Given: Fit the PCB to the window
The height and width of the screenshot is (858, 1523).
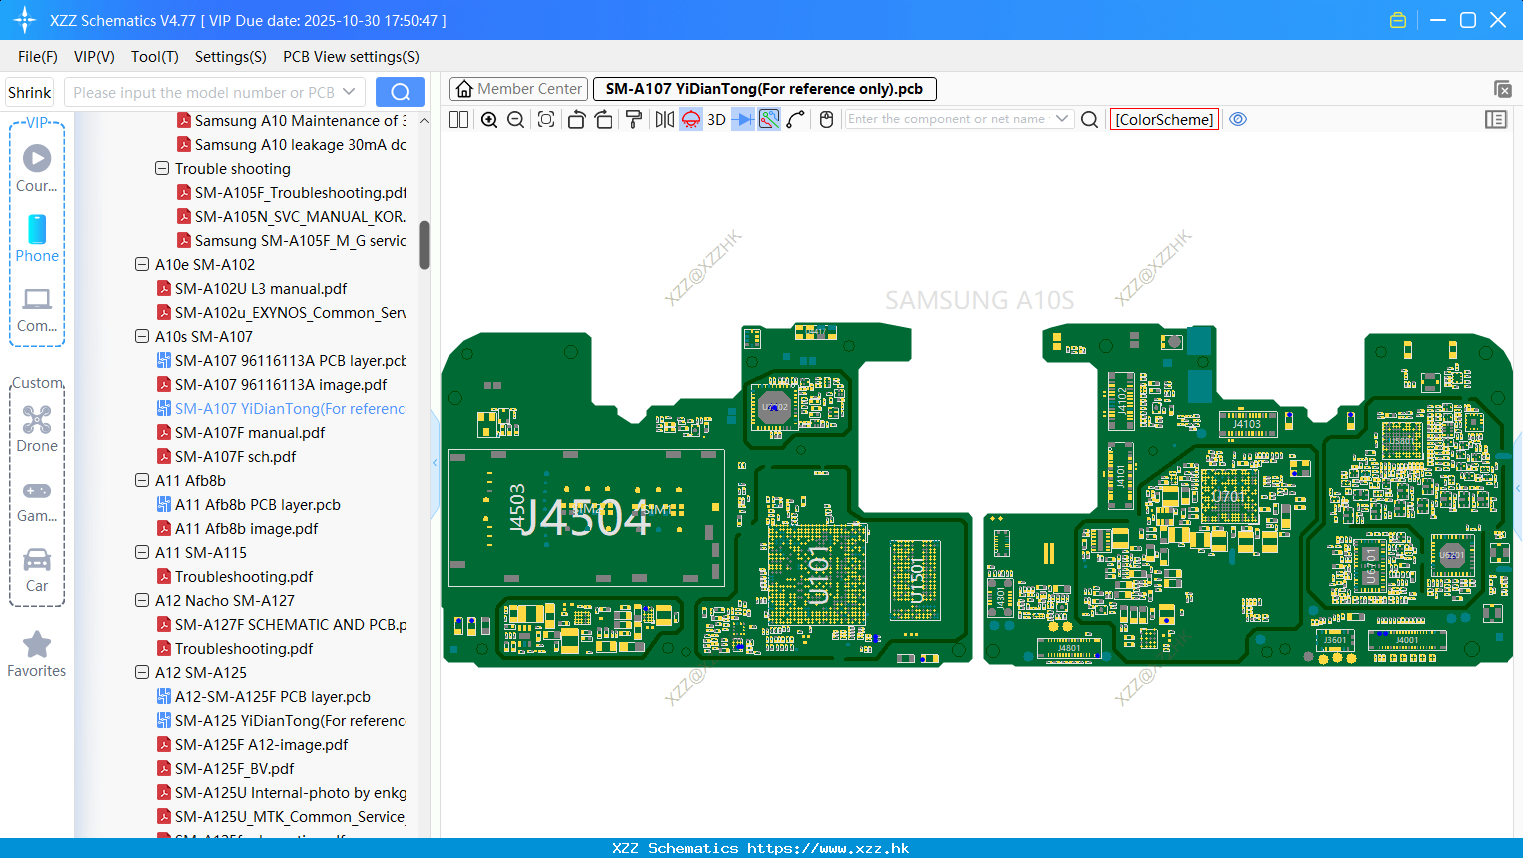Looking at the screenshot, I should tap(546, 119).
